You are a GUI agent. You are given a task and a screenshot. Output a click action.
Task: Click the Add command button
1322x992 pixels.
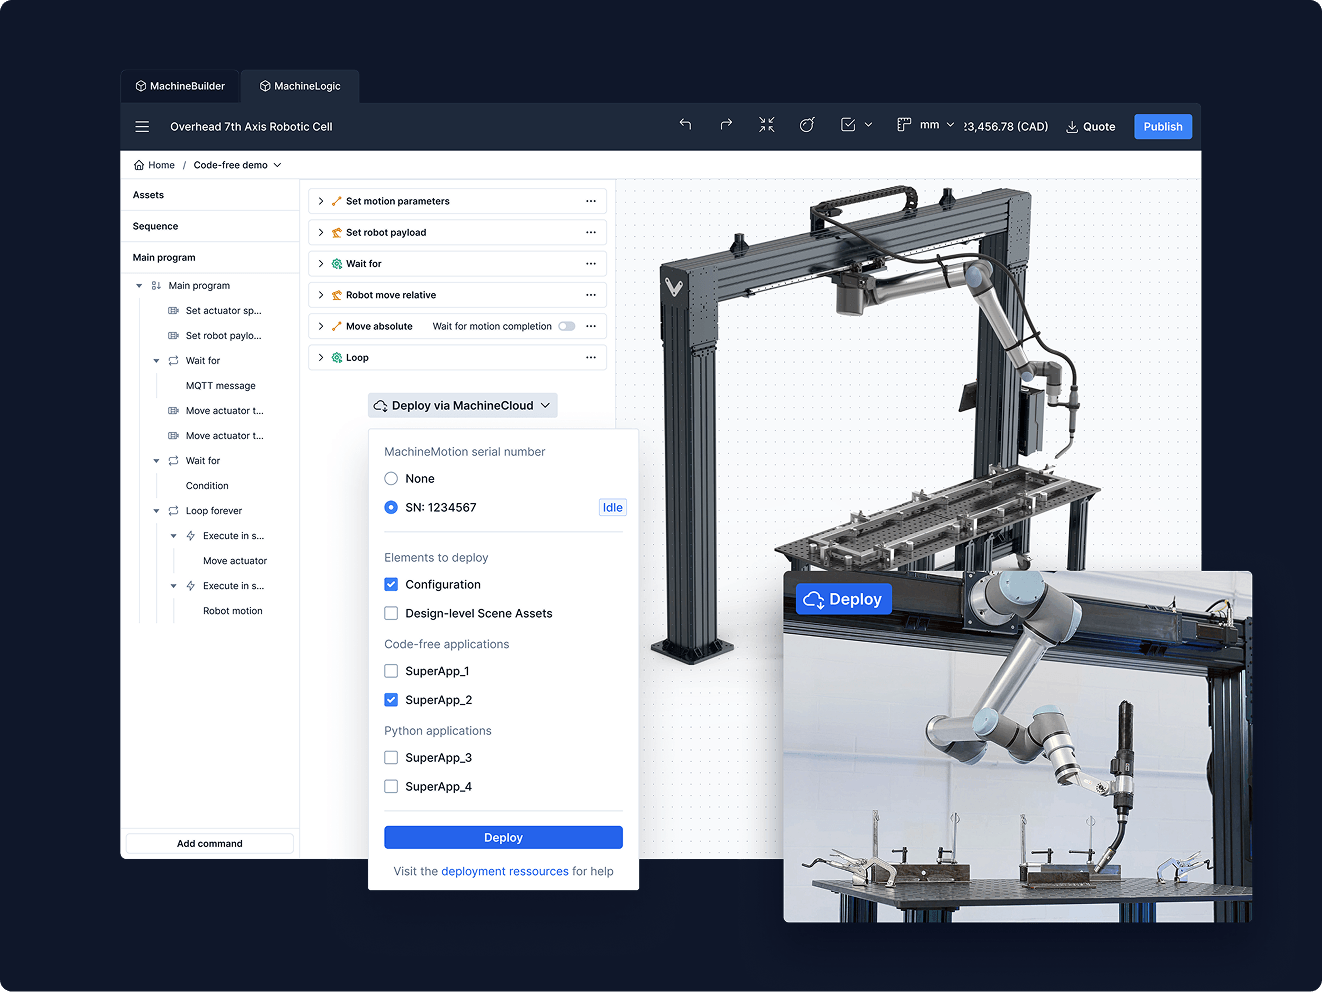click(x=210, y=844)
